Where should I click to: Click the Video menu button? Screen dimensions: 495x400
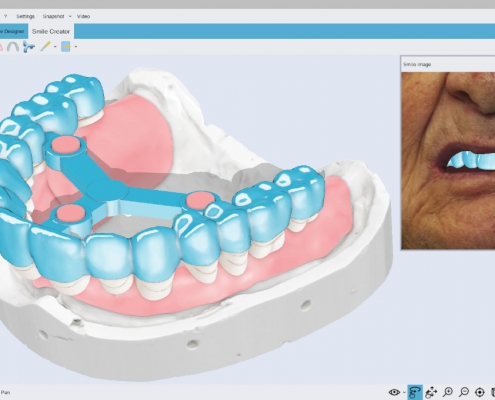click(x=83, y=16)
